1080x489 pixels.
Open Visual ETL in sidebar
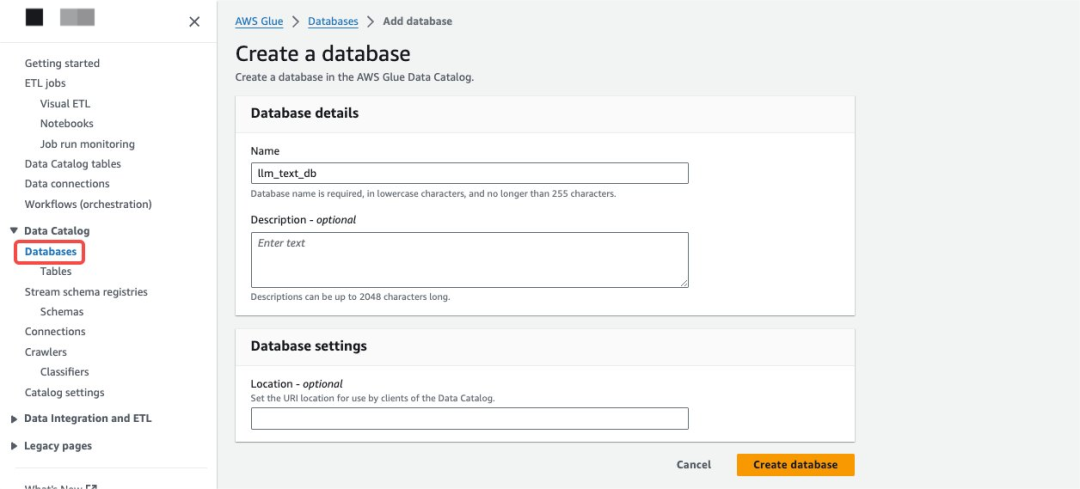tap(65, 103)
